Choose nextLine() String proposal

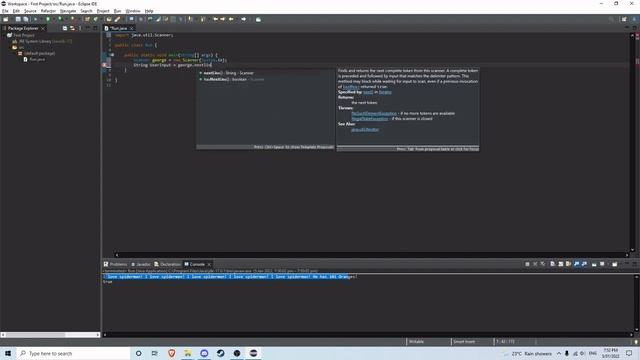[265, 73]
